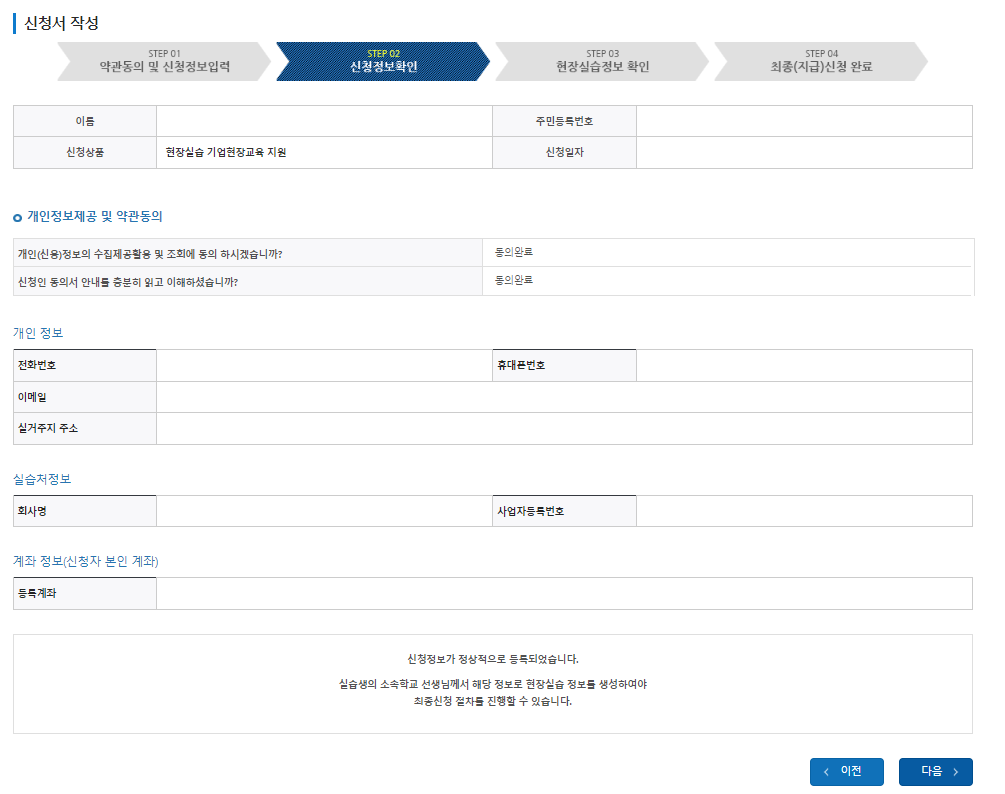1005x794 pixels.
Task: Click the 이름 label cell
Action: pos(85,121)
